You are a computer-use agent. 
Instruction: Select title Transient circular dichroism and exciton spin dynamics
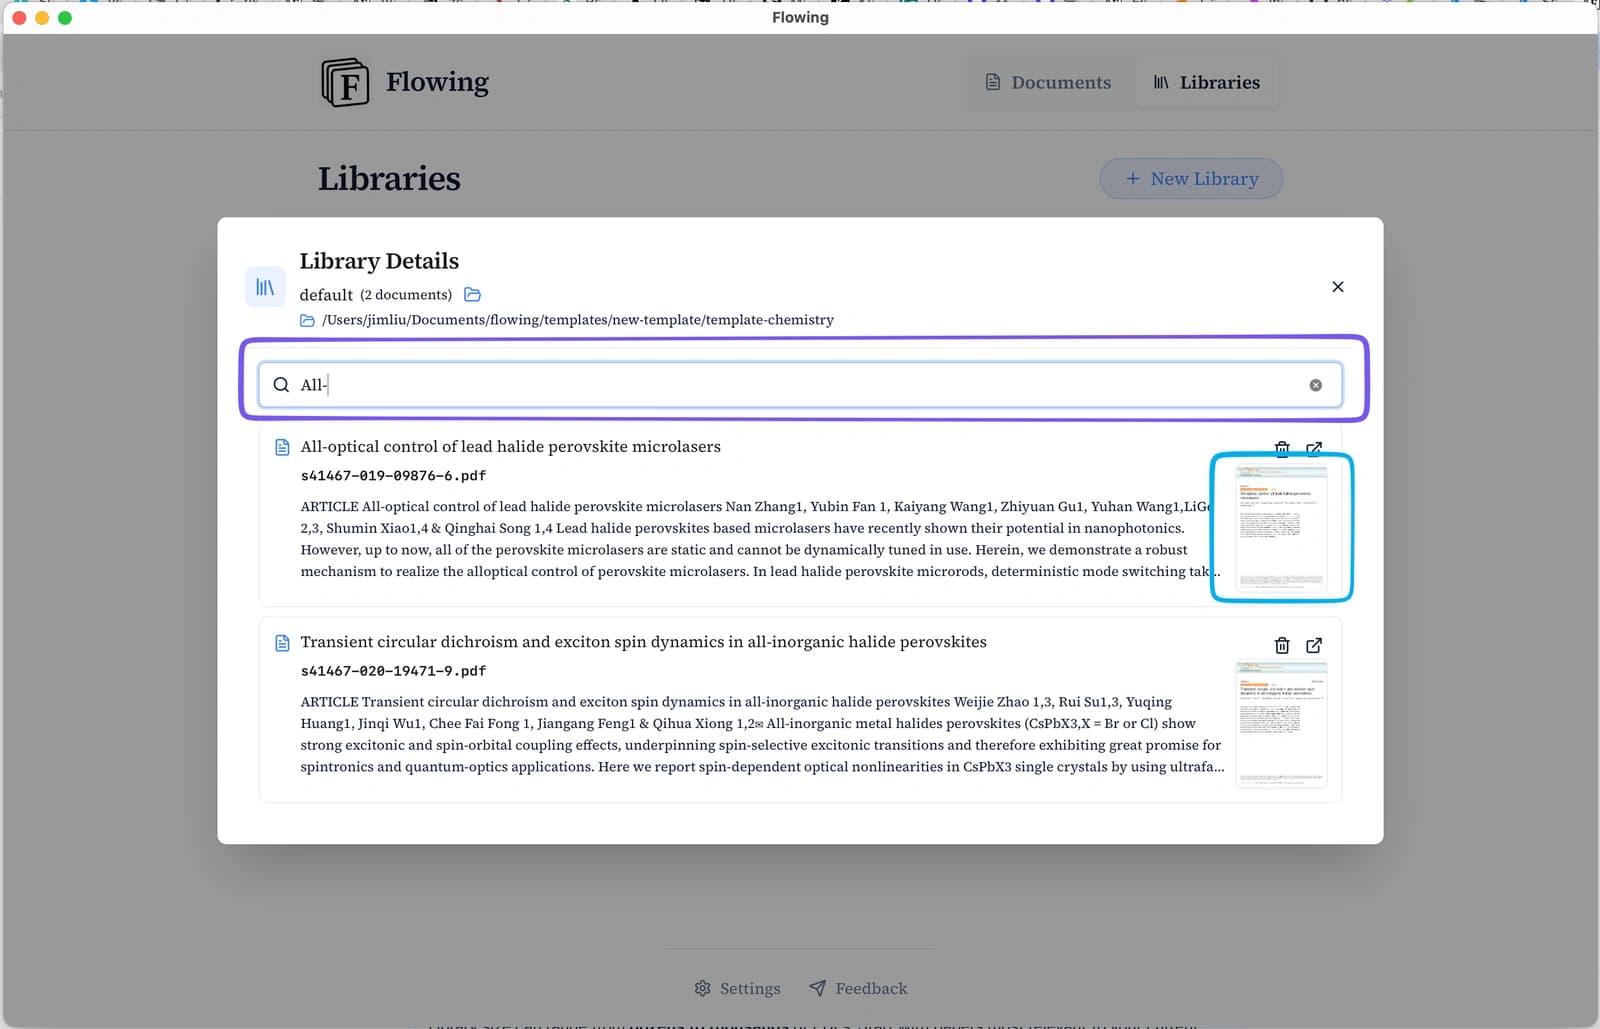tap(643, 642)
